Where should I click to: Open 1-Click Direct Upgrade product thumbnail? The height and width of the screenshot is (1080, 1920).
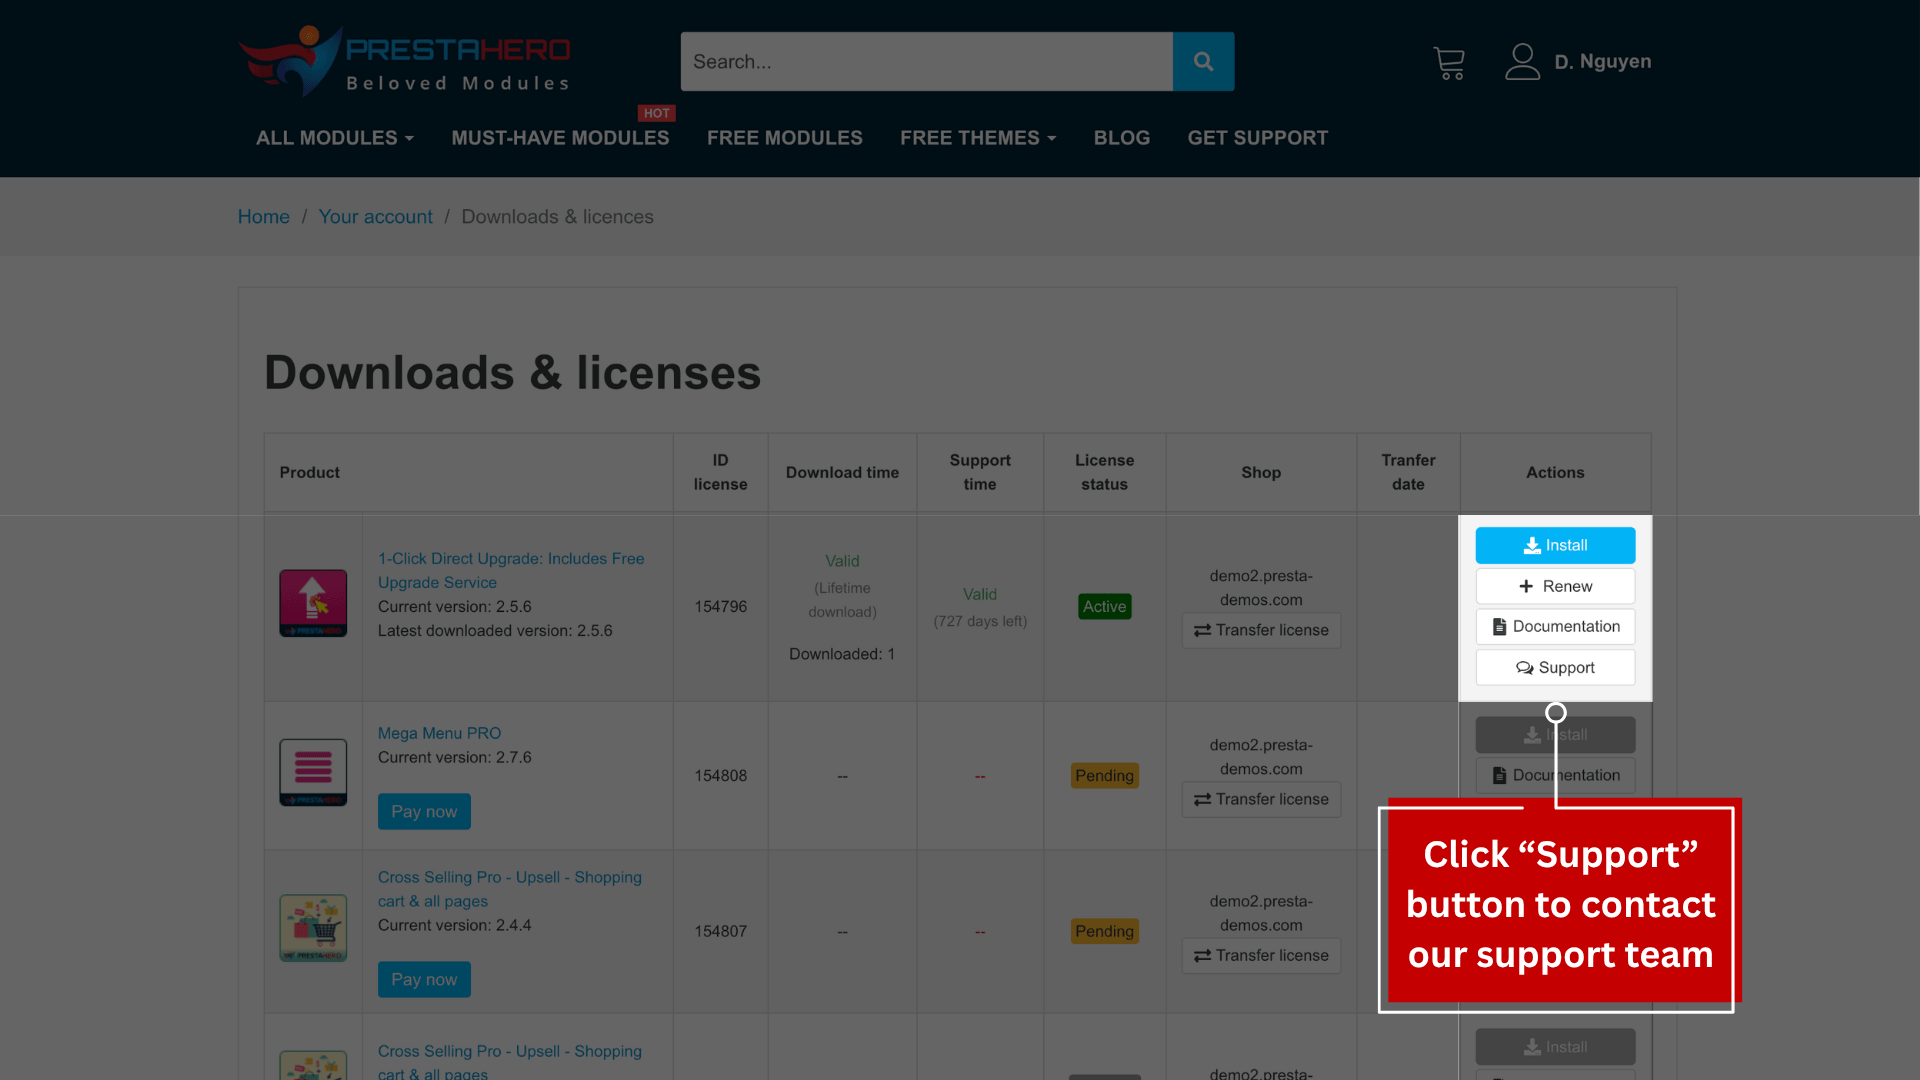pos(313,603)
